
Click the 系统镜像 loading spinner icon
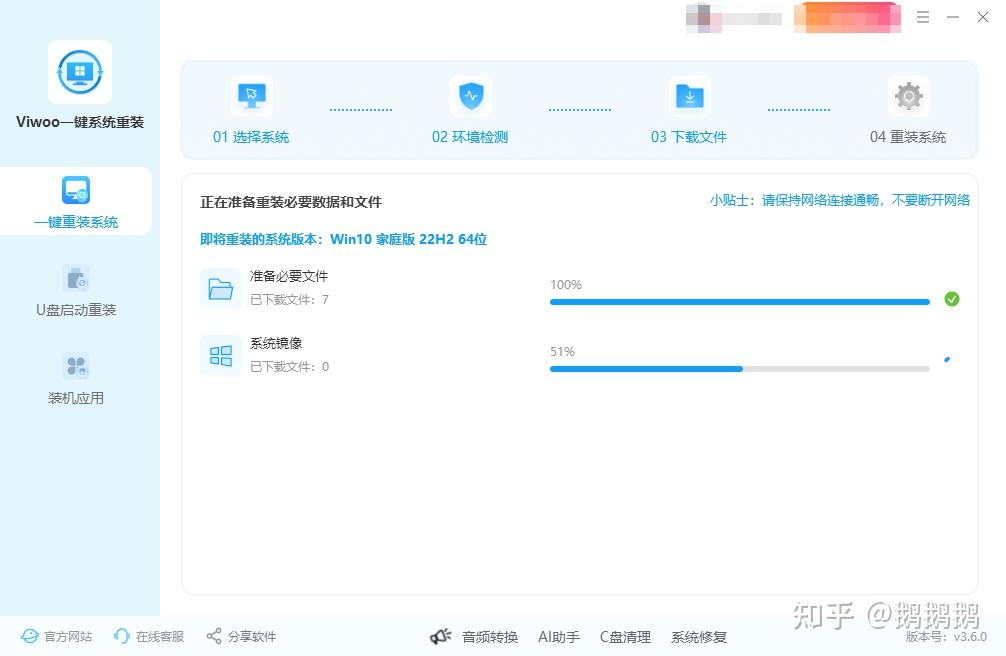coord(948,359)
